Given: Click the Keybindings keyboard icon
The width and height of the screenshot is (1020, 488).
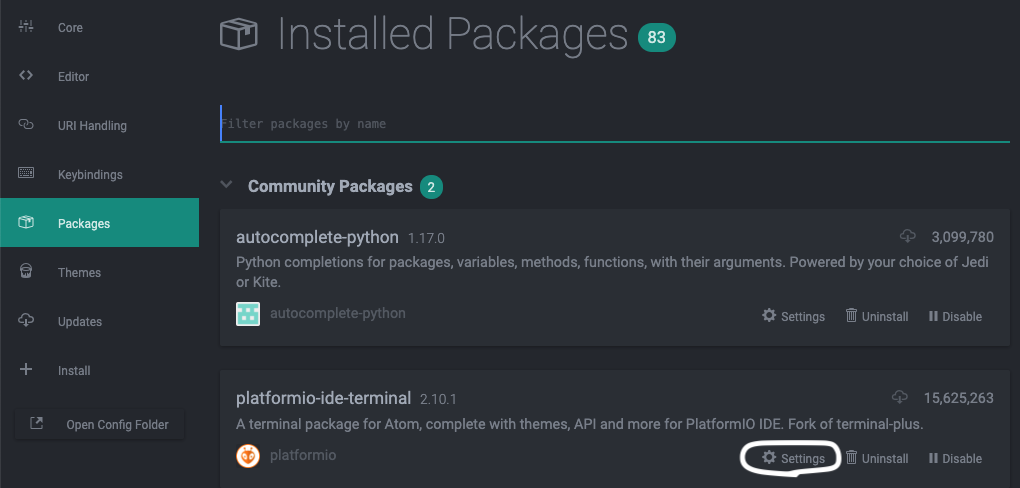Looking at the screenshot, I should (26, 173).
